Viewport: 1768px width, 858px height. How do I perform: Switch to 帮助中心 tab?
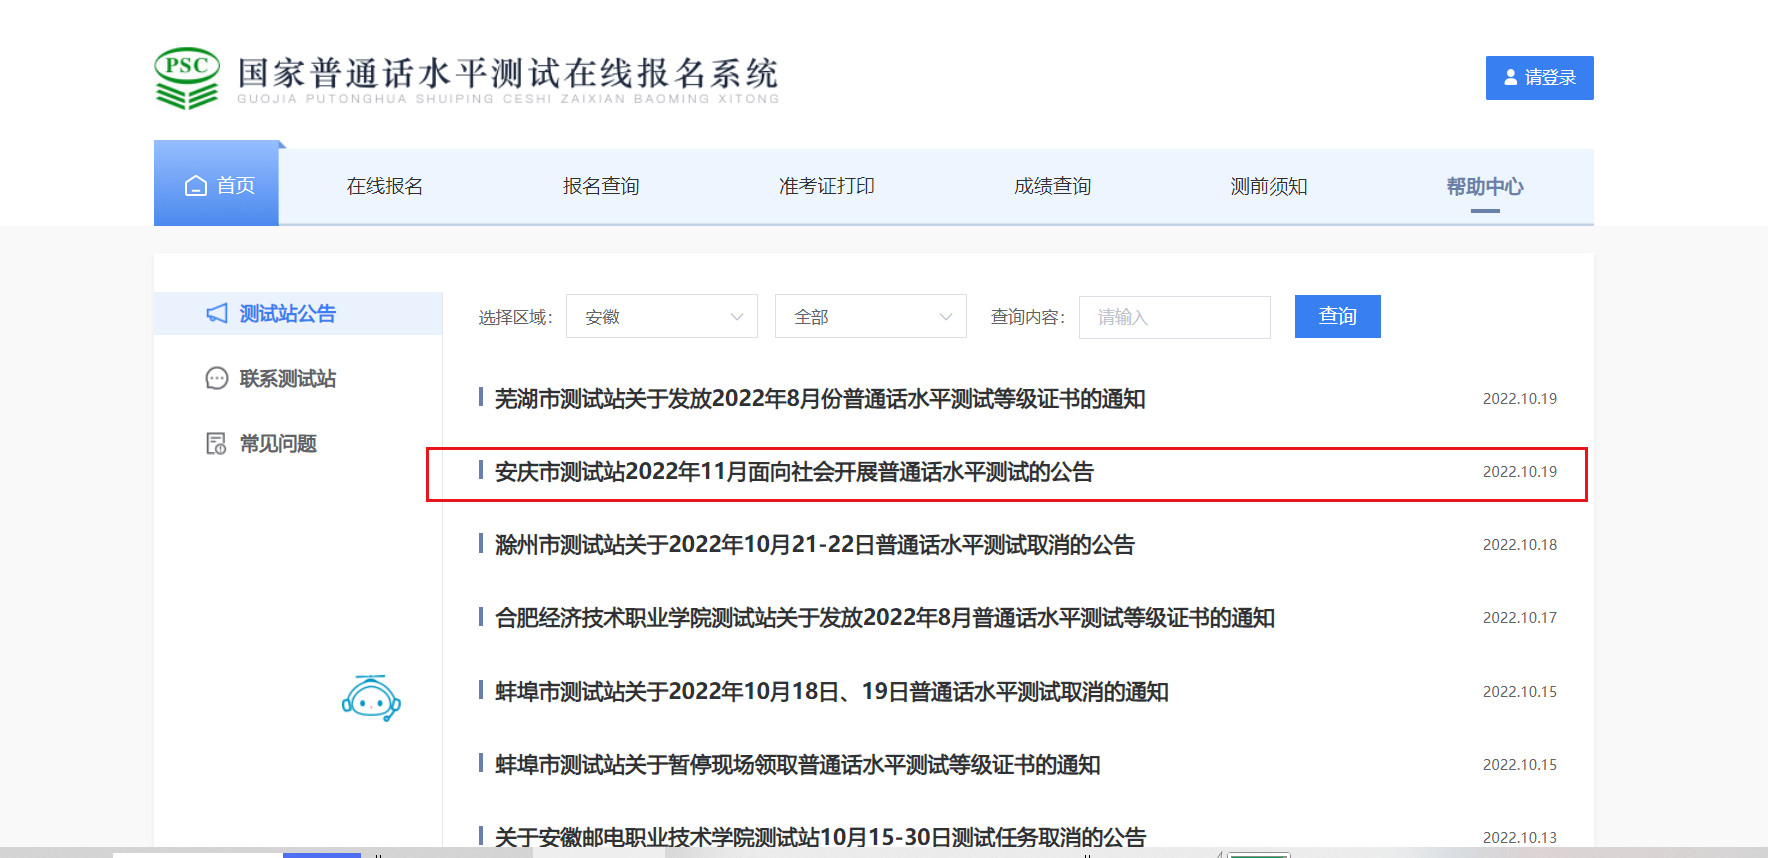click(1484, 187)
